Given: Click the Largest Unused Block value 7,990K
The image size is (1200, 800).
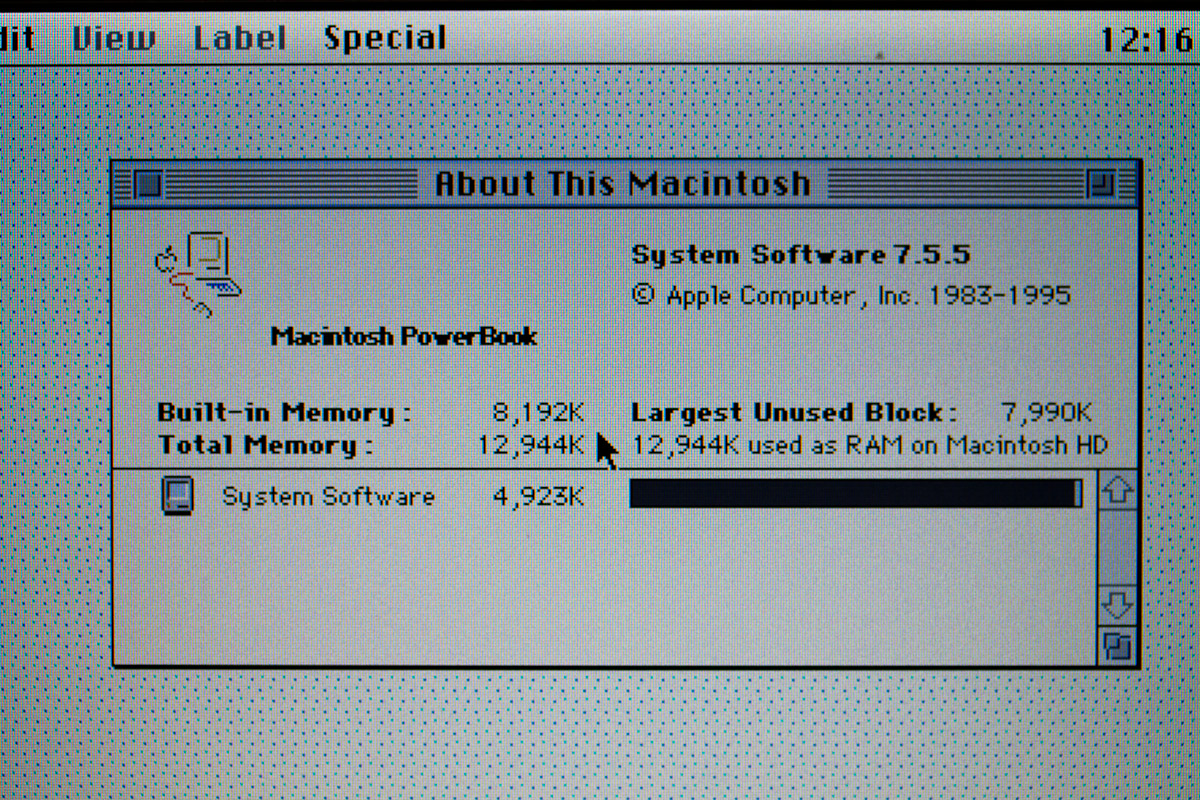Looking at the screenshot, I should point(1046,412).
